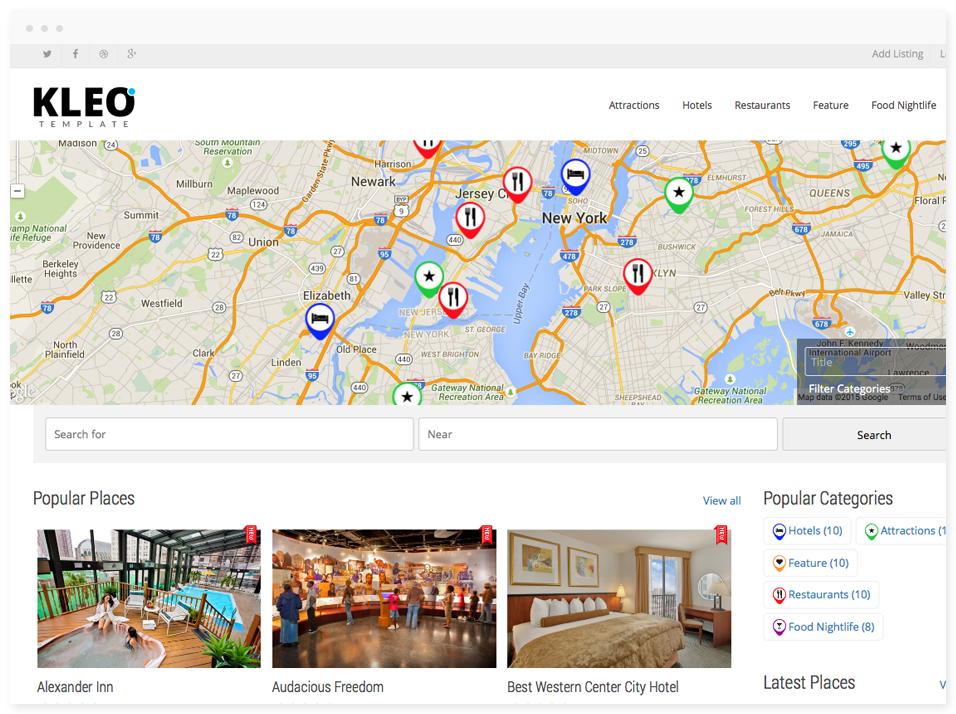Image resolution: width=956 pixels, height=714 pixels.
Task: Open the View all link for Popular Places
Action: (x=721, y=500)
